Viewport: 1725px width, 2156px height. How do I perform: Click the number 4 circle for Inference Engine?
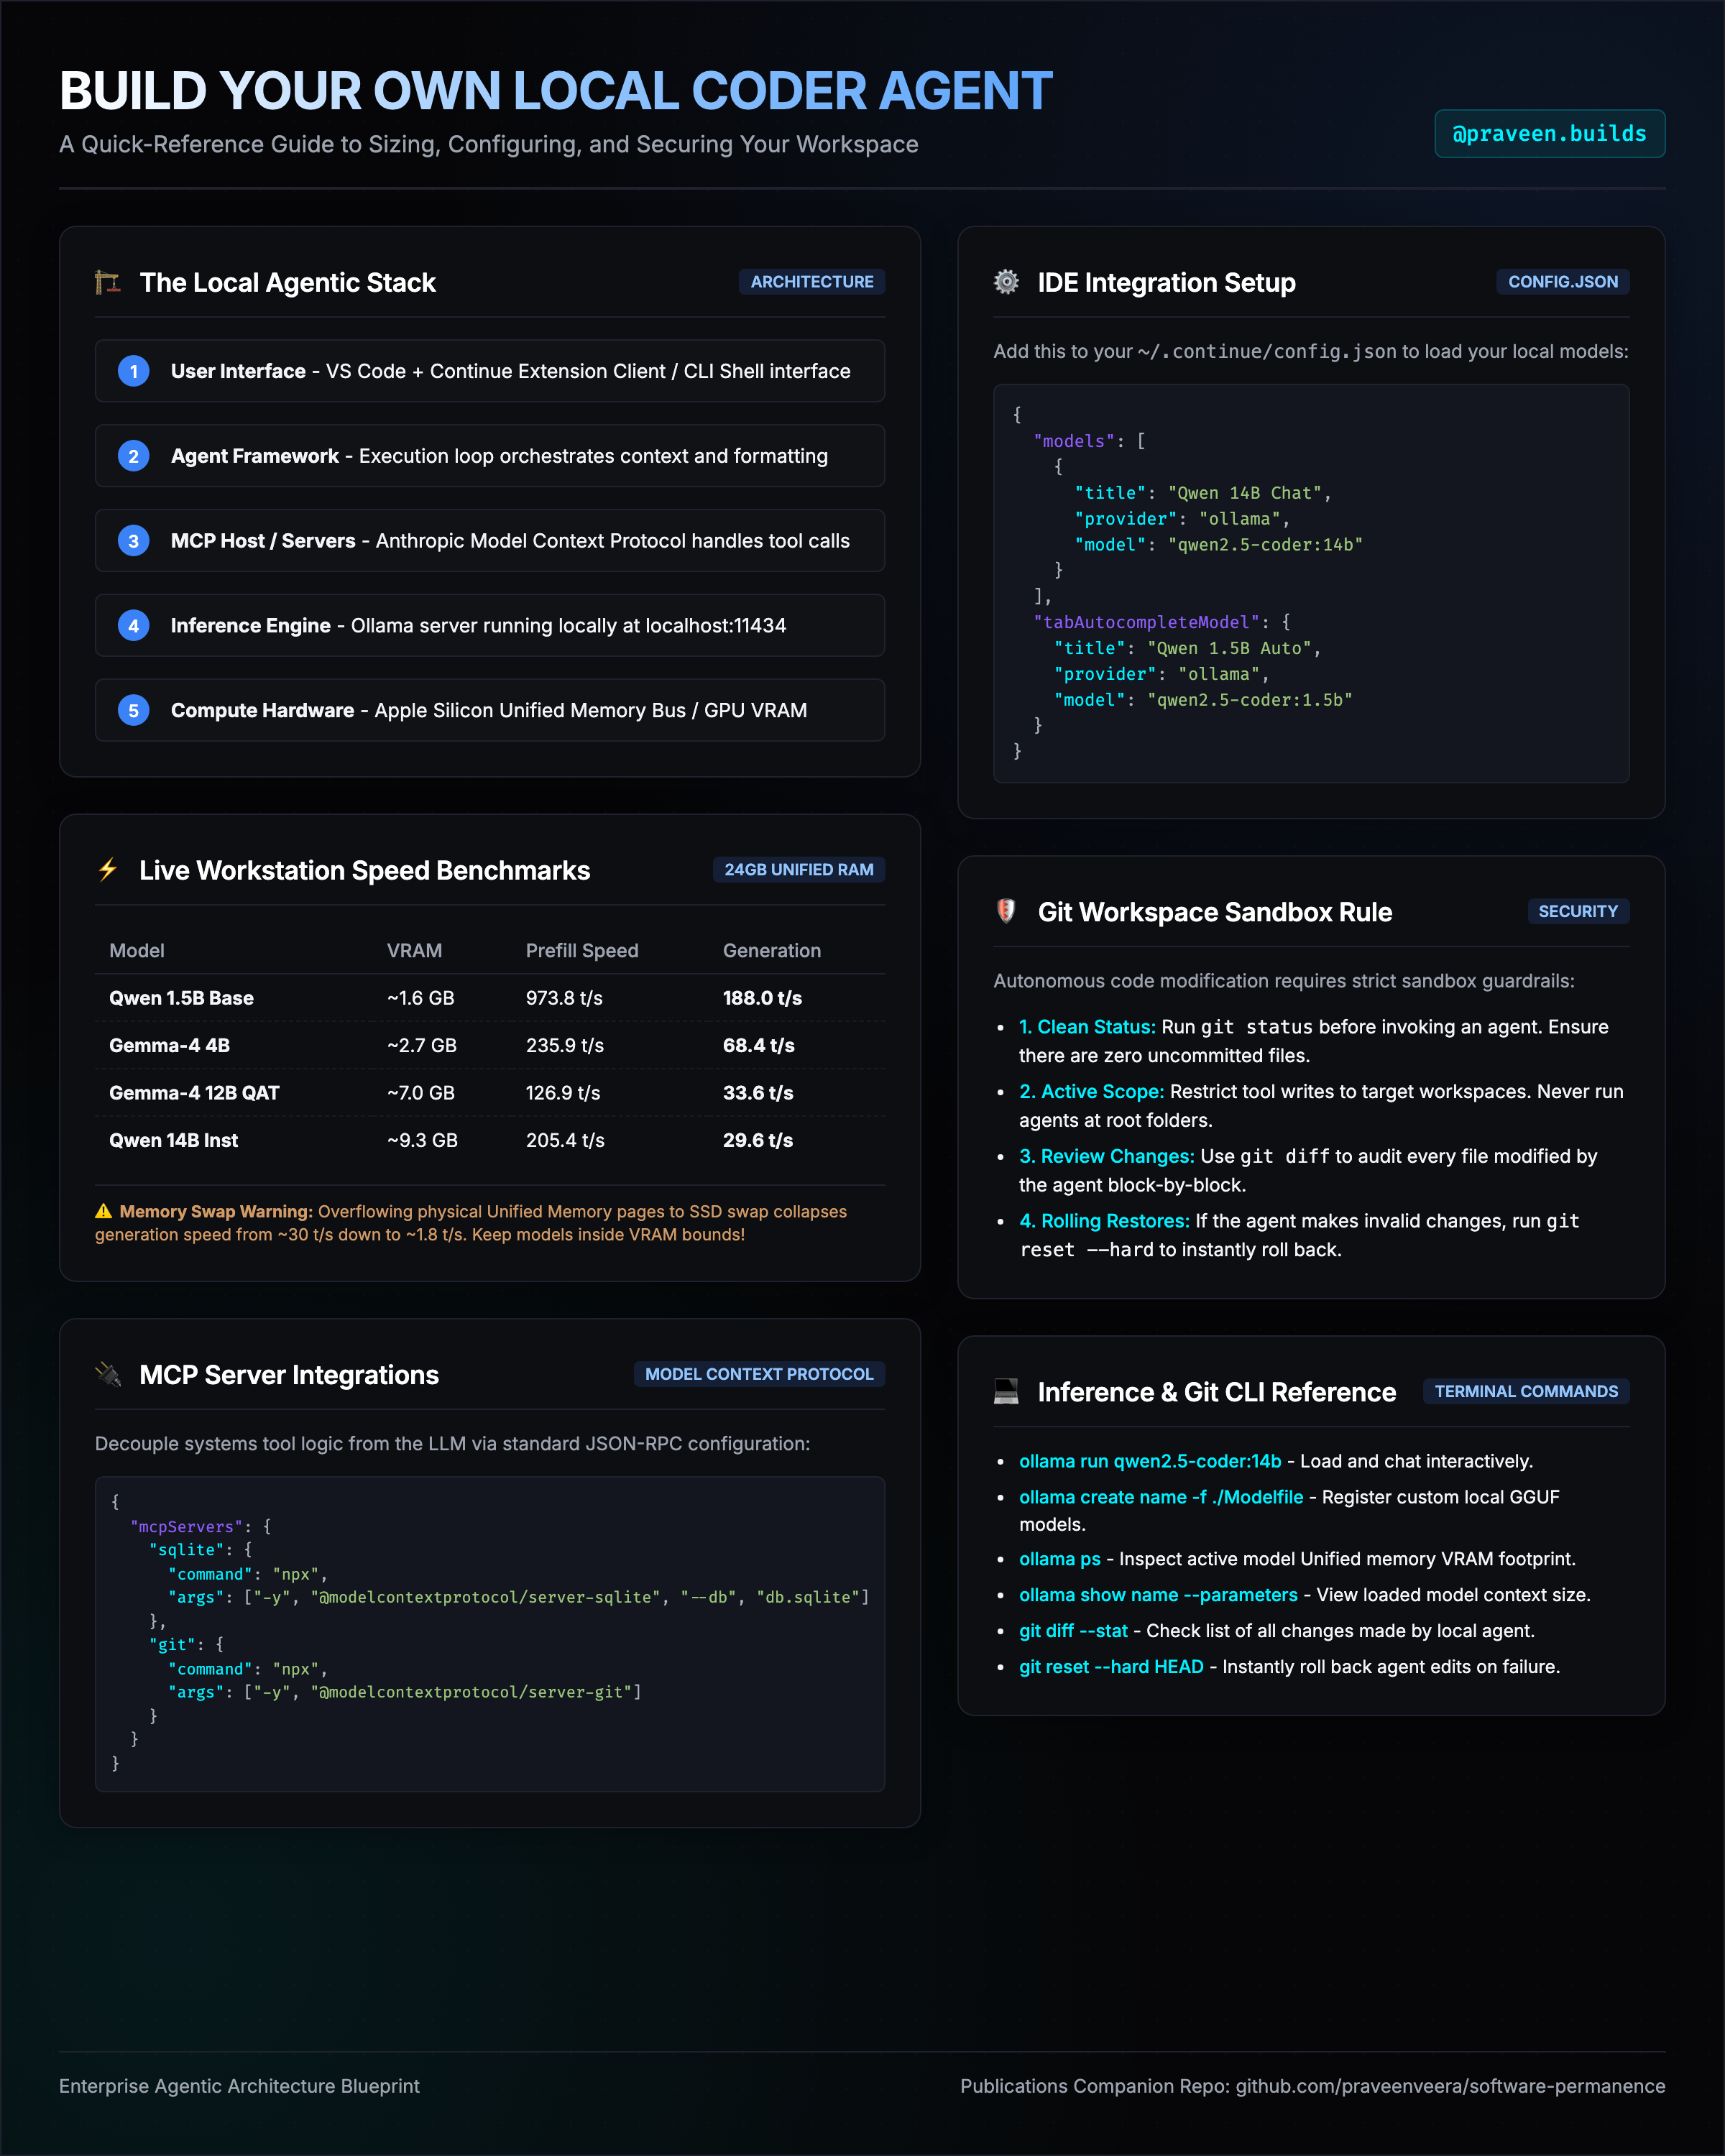134,626
